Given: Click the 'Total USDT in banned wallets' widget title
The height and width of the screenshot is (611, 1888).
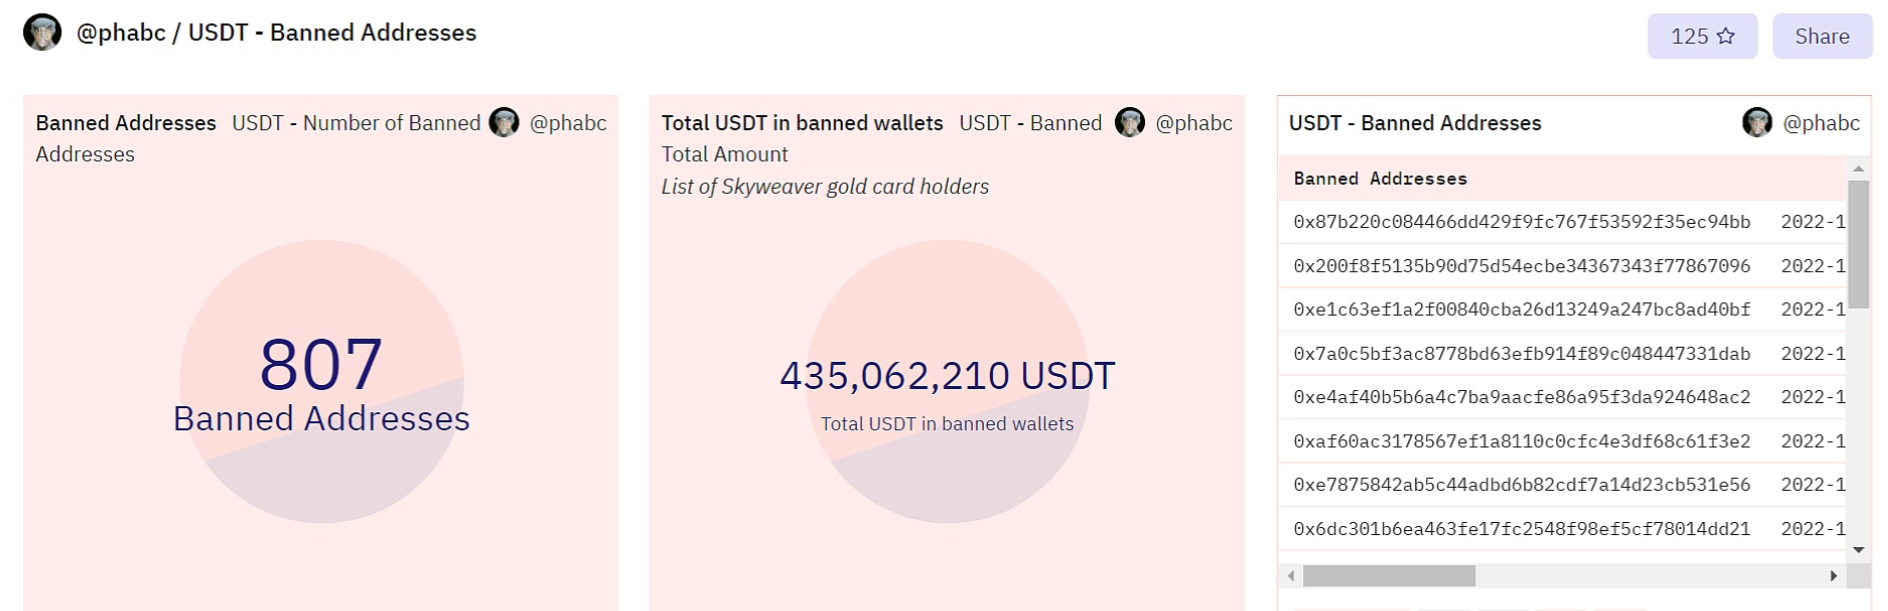Looking at the screenshot, I should pos(800,123).
